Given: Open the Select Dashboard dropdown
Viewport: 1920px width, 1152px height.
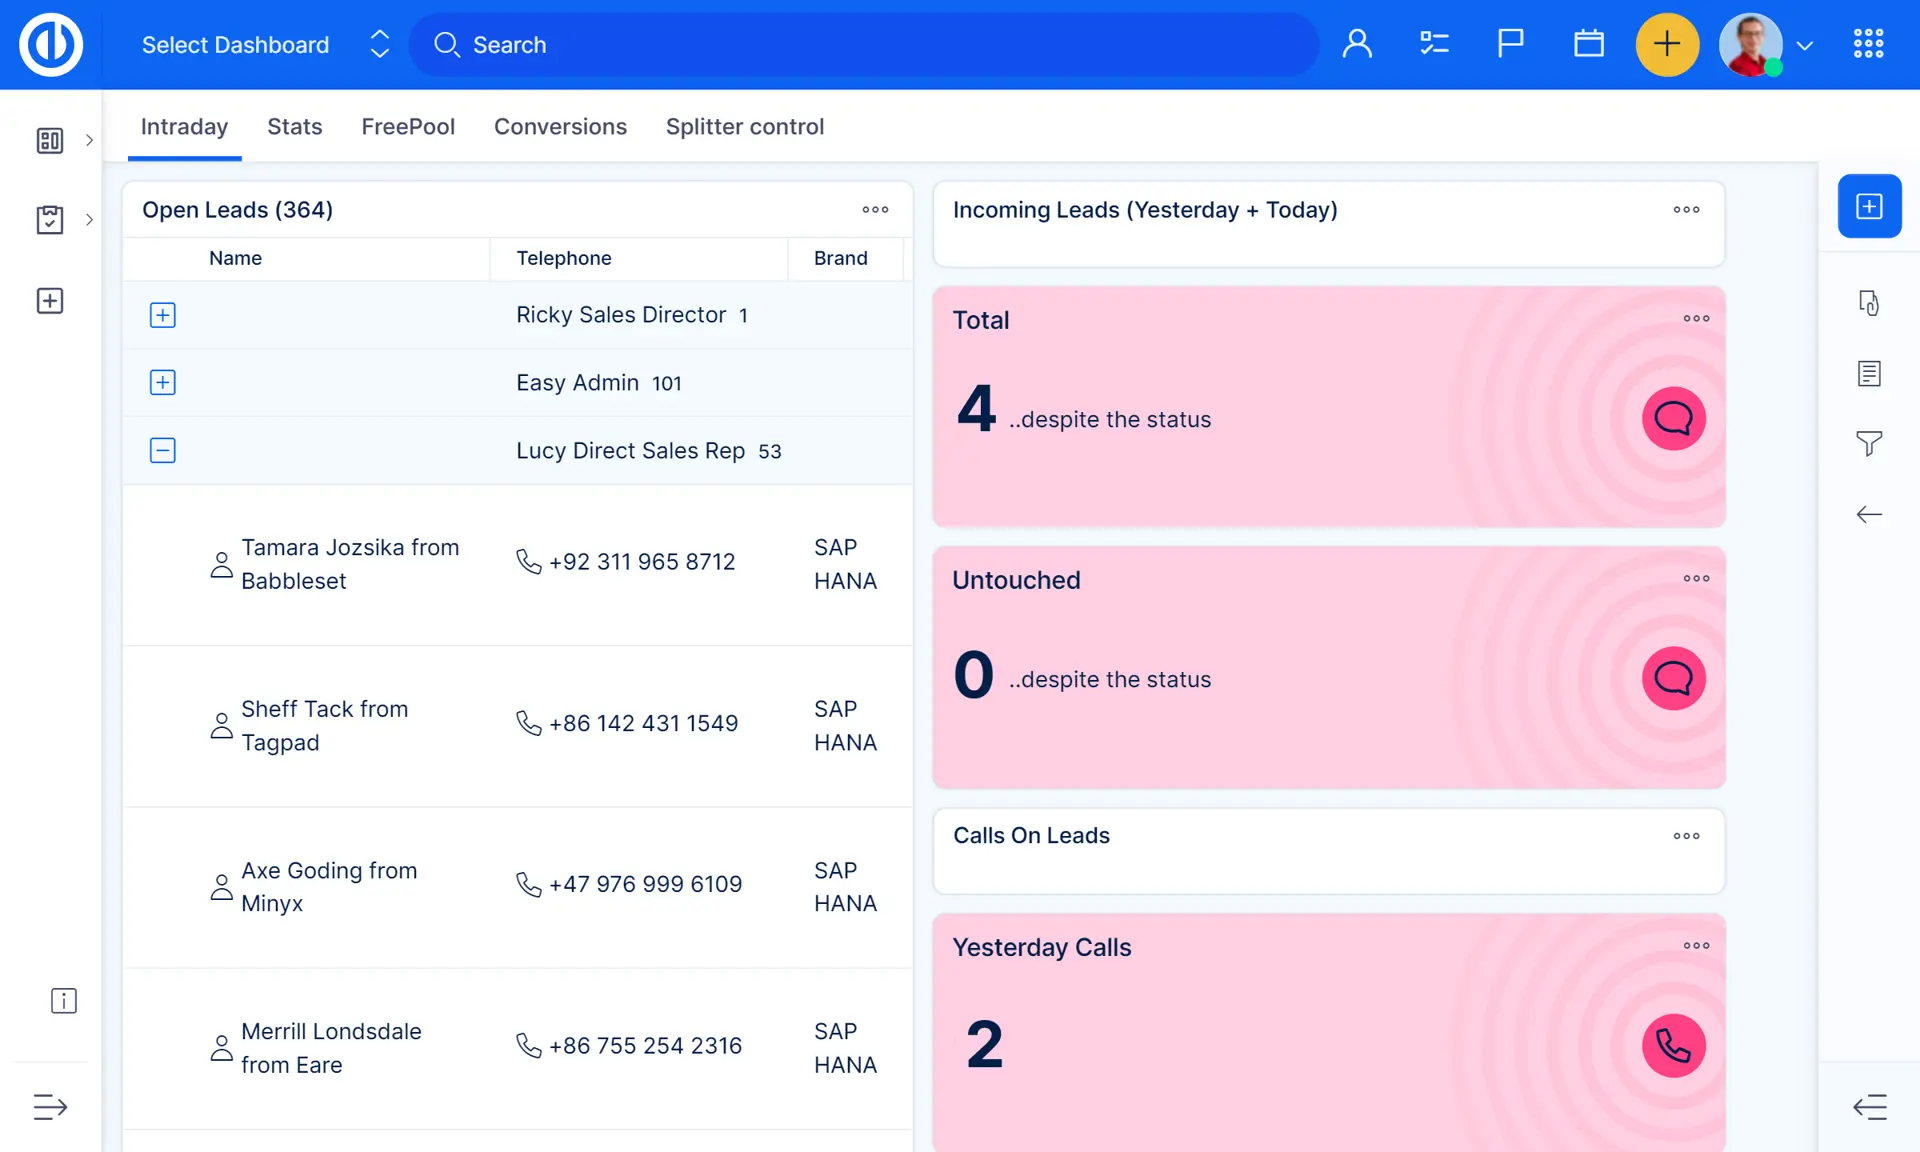Looking at the screenshot, I should pyautogui.click(x=264, y=45).
